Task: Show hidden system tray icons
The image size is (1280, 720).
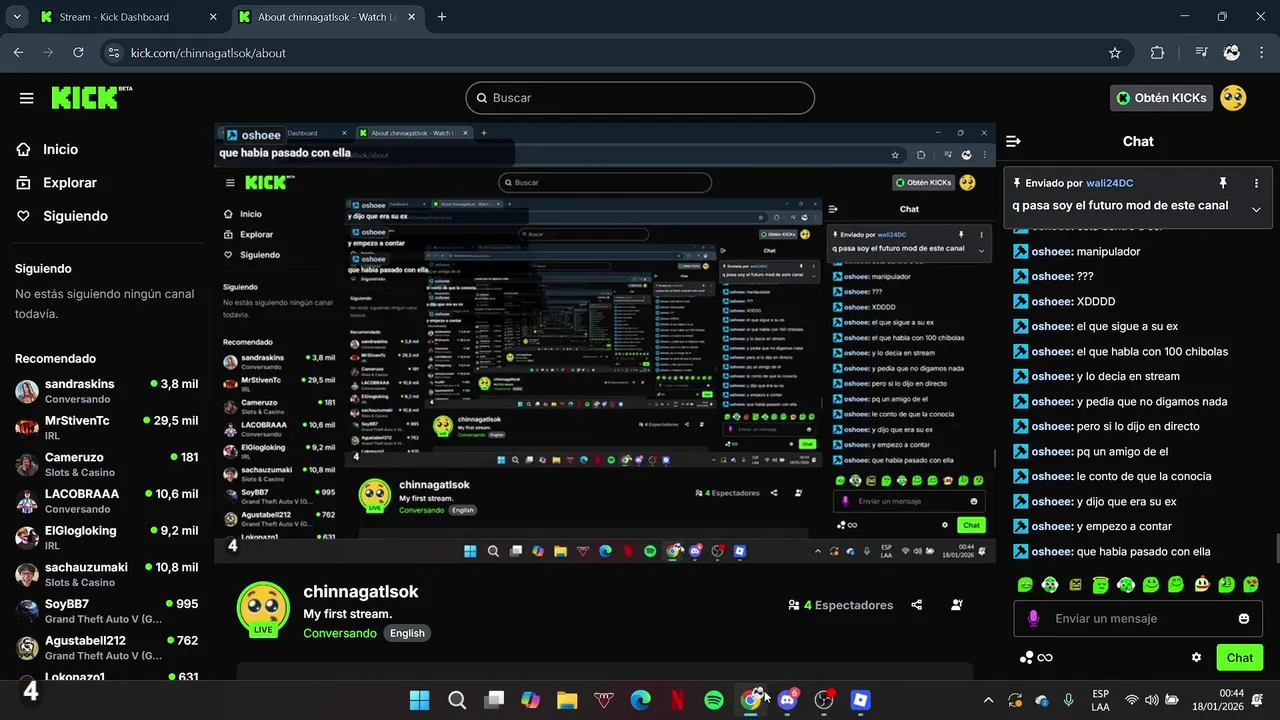Action: tap(989, 700)
